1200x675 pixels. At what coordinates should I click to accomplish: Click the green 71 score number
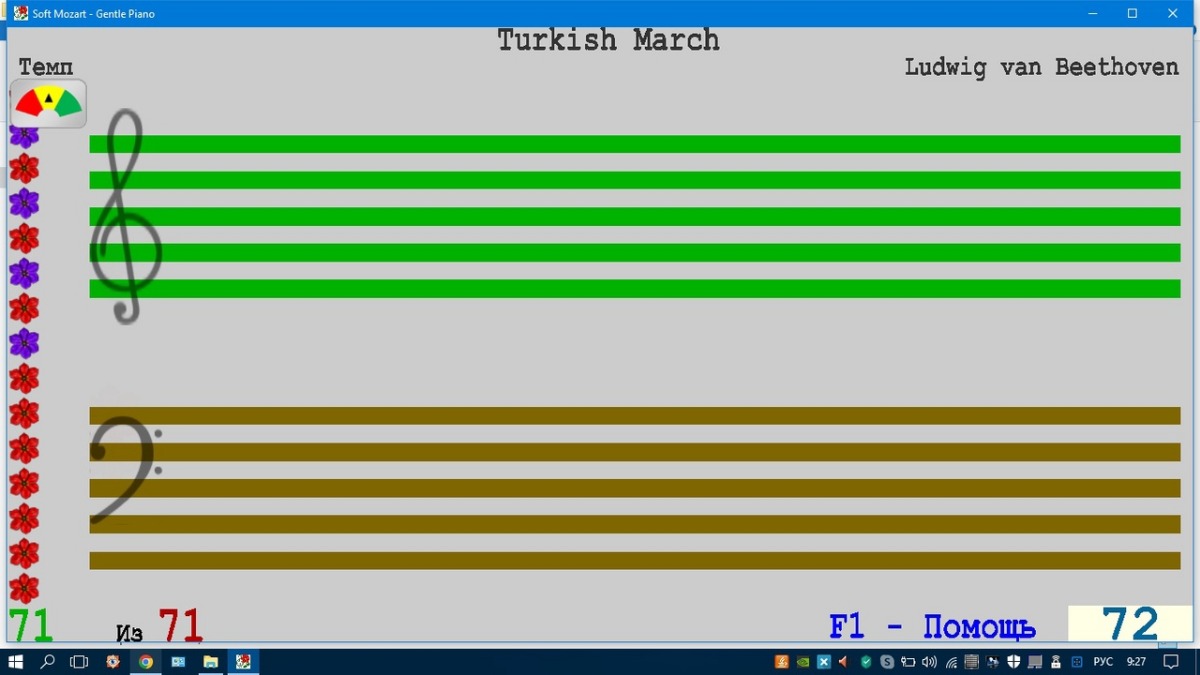point(30,626)
